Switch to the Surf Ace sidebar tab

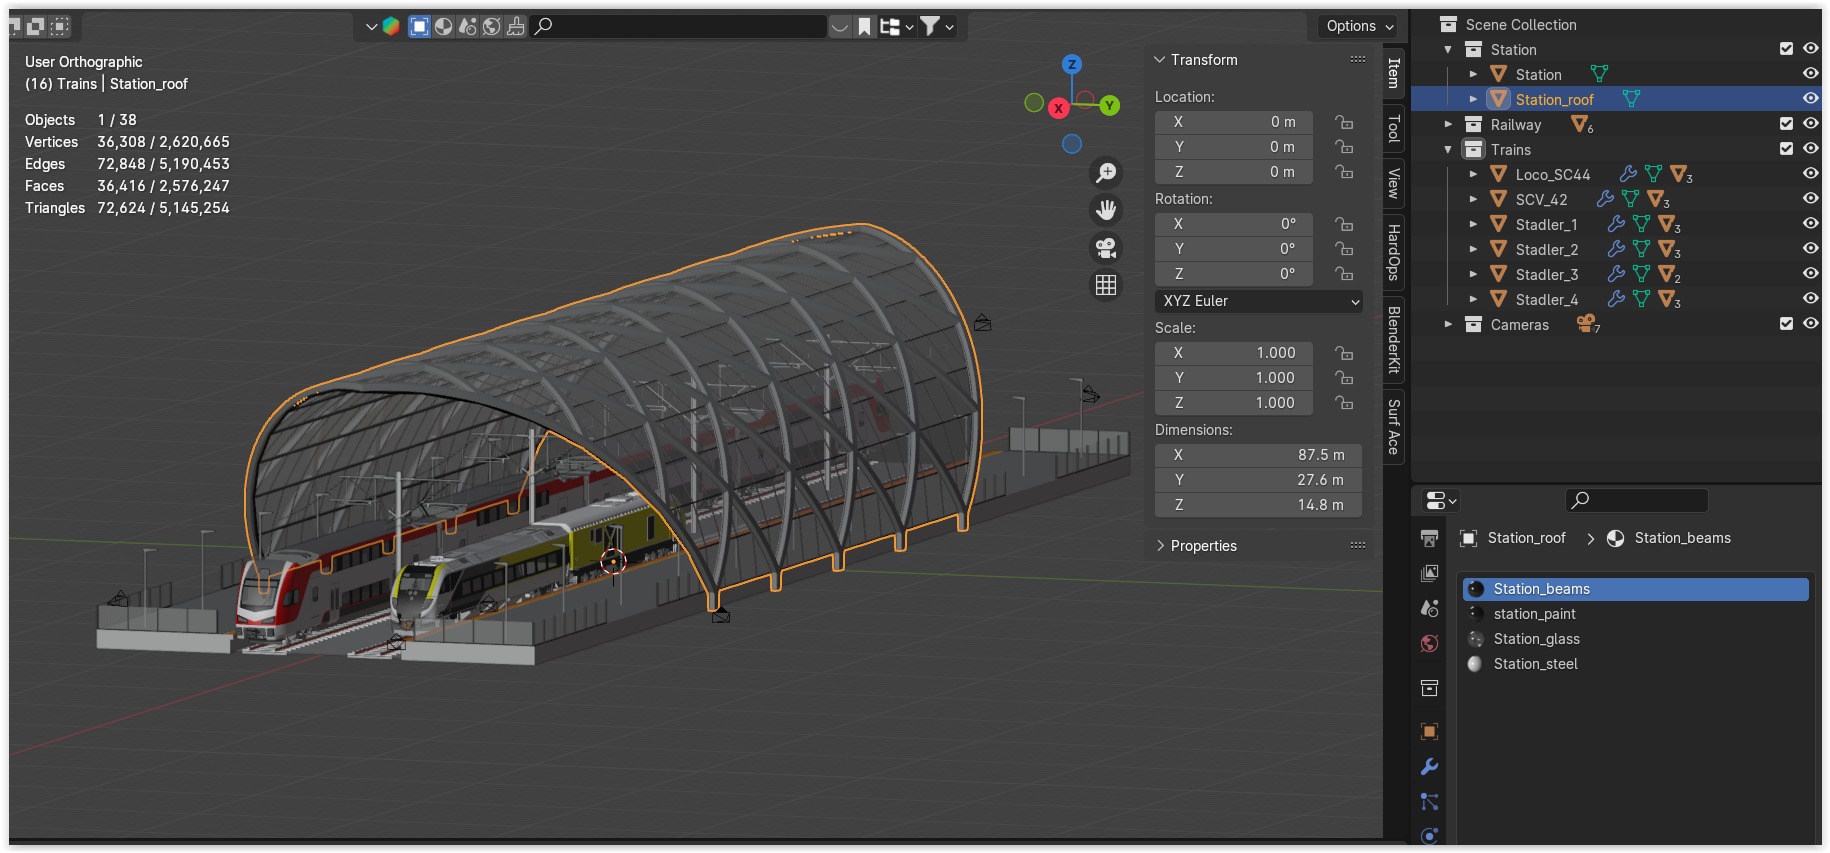[x=1394, y=427]
